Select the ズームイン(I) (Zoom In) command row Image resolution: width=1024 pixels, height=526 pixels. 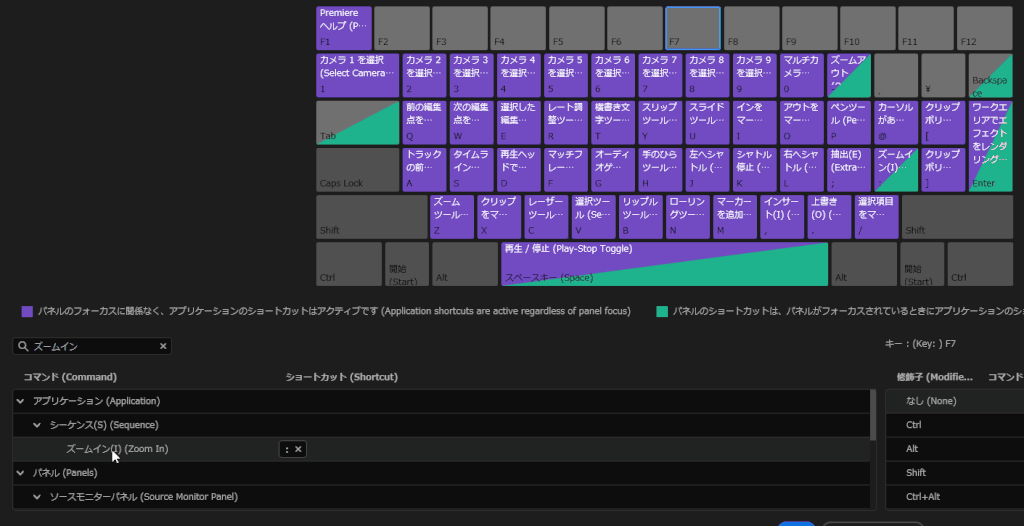point(441,449)
